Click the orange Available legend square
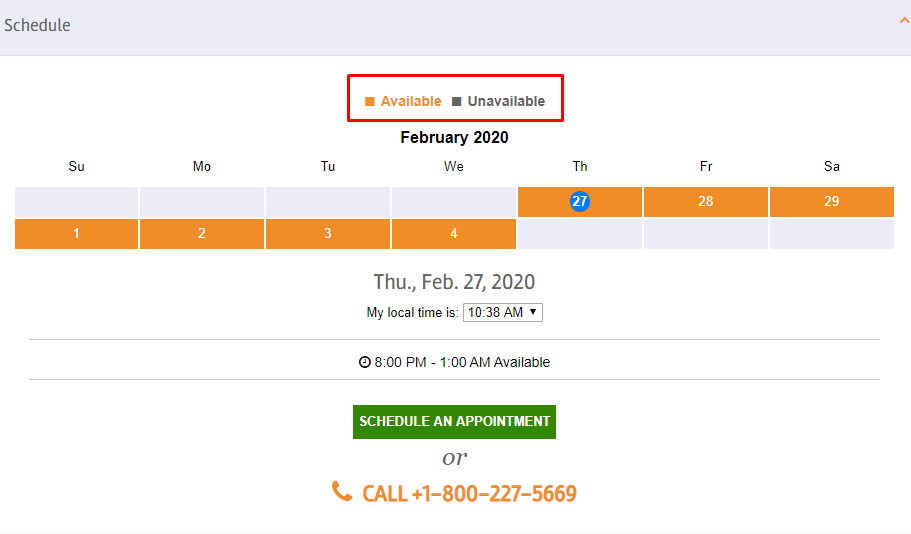This screenshot has height=534, width=911. [x=370, y=102]
